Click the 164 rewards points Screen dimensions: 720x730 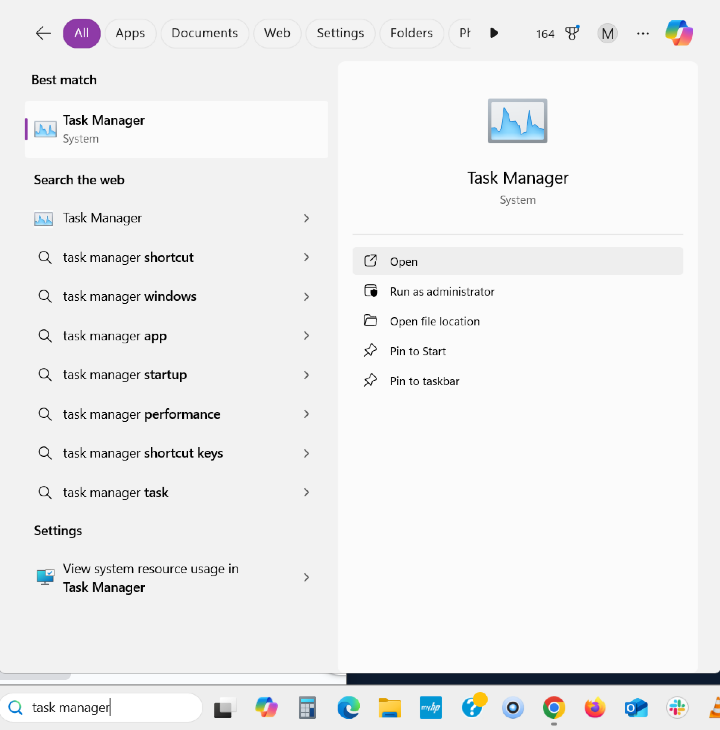[x=545, y=34]
